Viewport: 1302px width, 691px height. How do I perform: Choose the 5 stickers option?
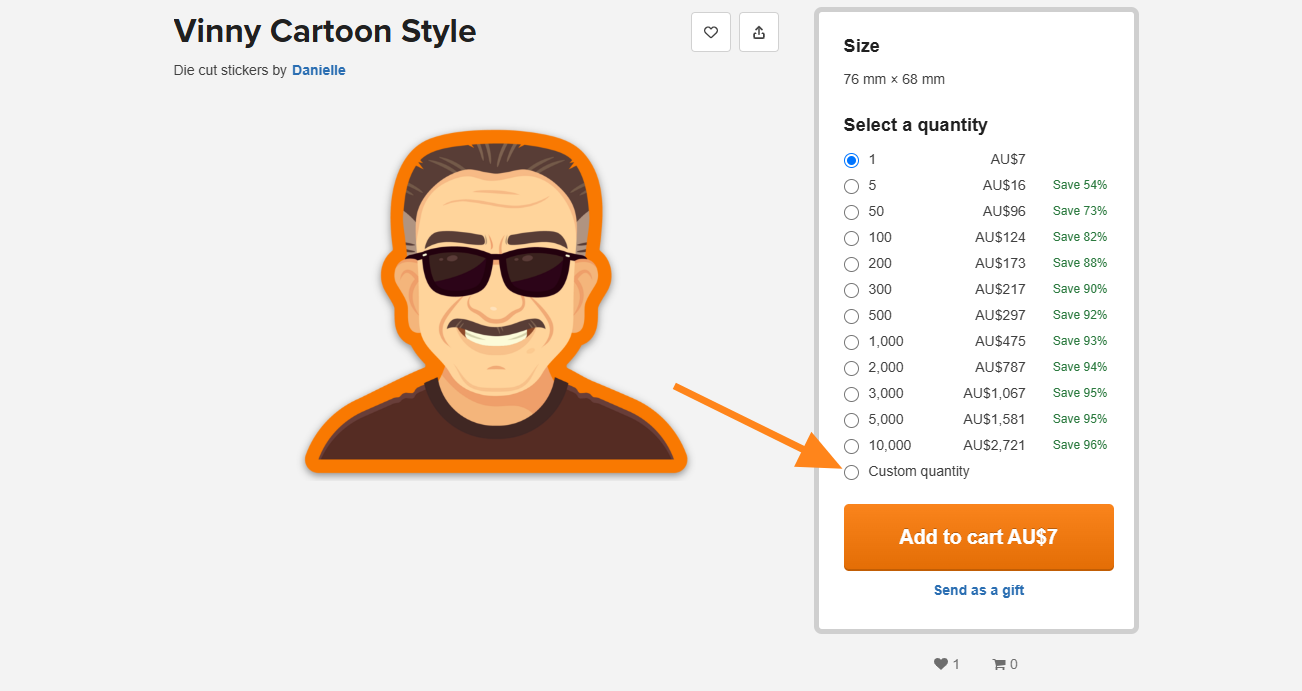[851, 185]
